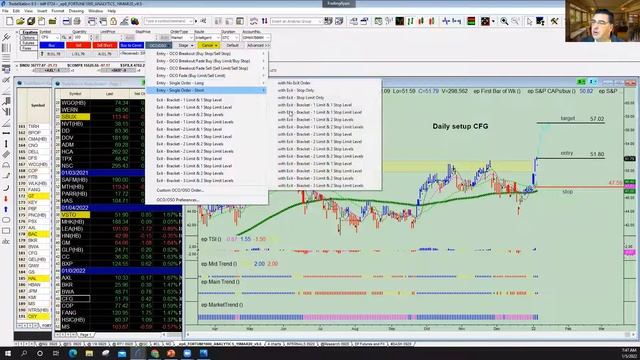Click the red down arrow drawing tool
Image resolution: width=640 pixels, height=360 pixels.
click(x=6, y=198)
